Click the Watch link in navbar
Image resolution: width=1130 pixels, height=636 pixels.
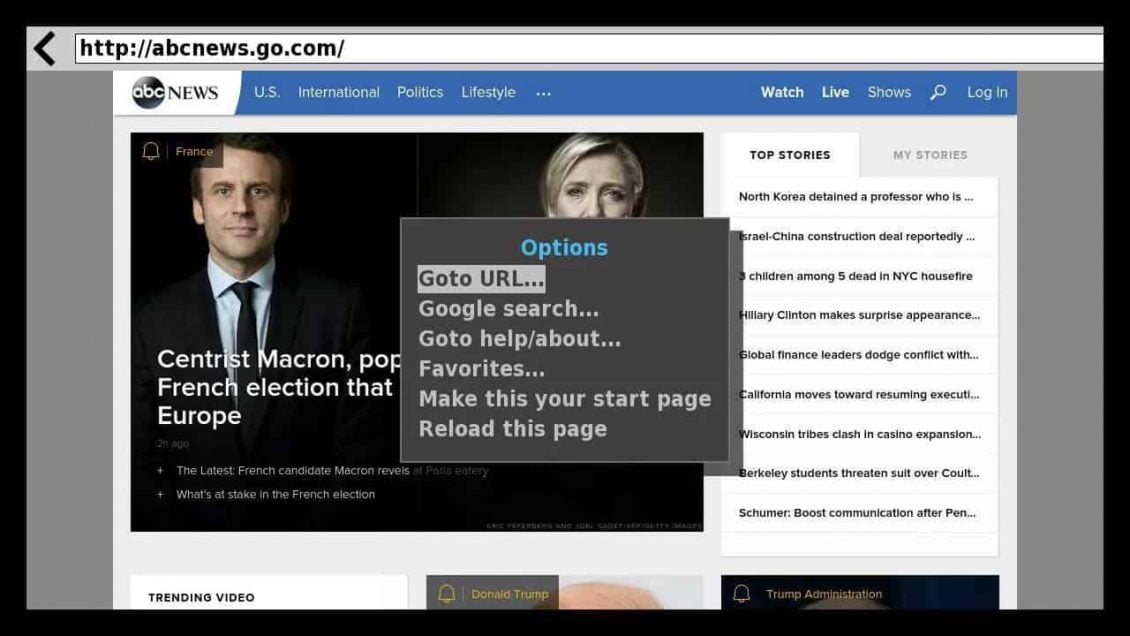click(782, 92)
